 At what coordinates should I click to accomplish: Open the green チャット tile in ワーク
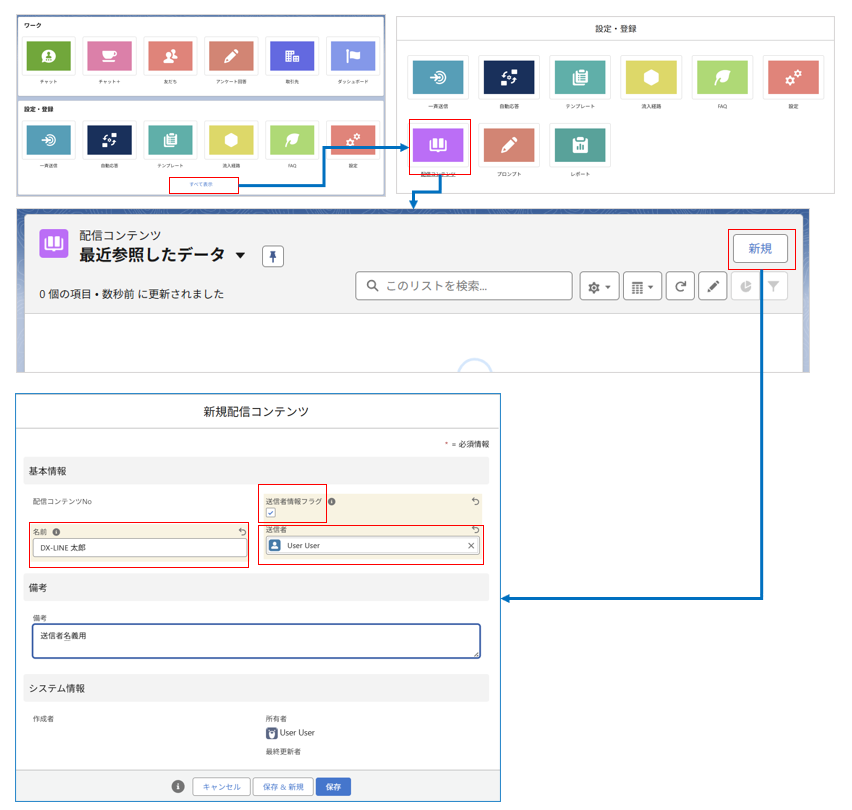click(49, 56)
